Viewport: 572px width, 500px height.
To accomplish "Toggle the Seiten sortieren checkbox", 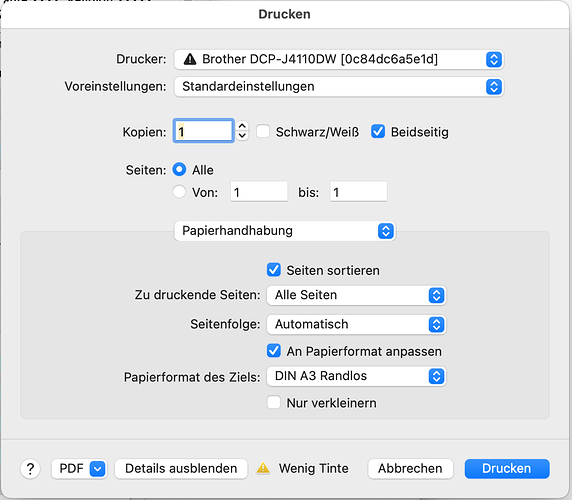I will 274,270.
